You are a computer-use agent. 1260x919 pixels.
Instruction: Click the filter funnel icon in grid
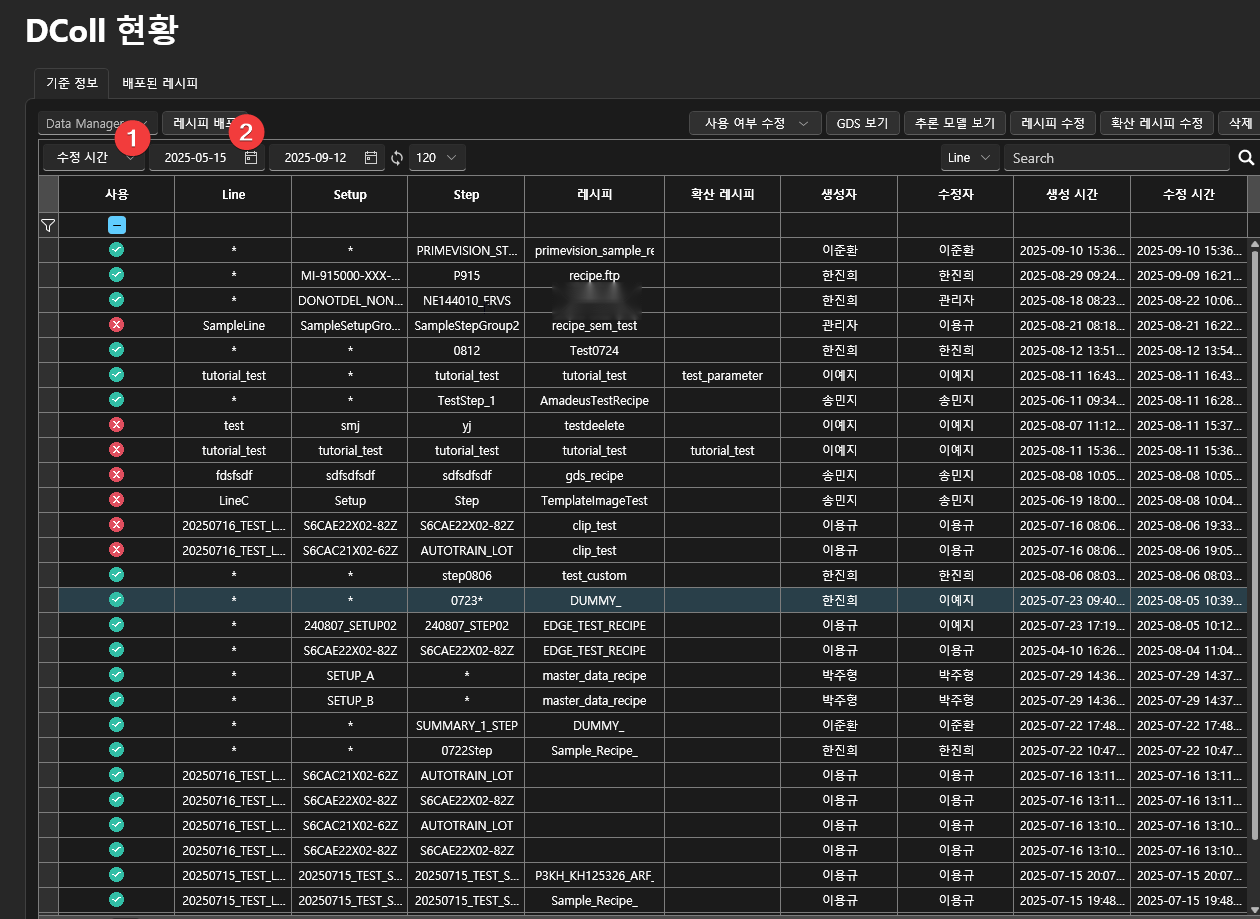(47, 226)
